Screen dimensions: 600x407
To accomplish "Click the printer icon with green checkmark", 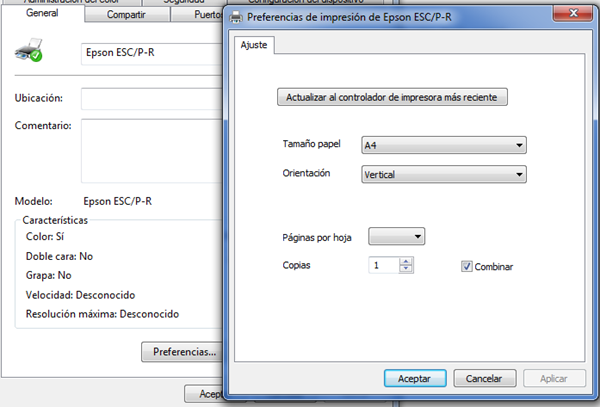I will coord(30,51).
